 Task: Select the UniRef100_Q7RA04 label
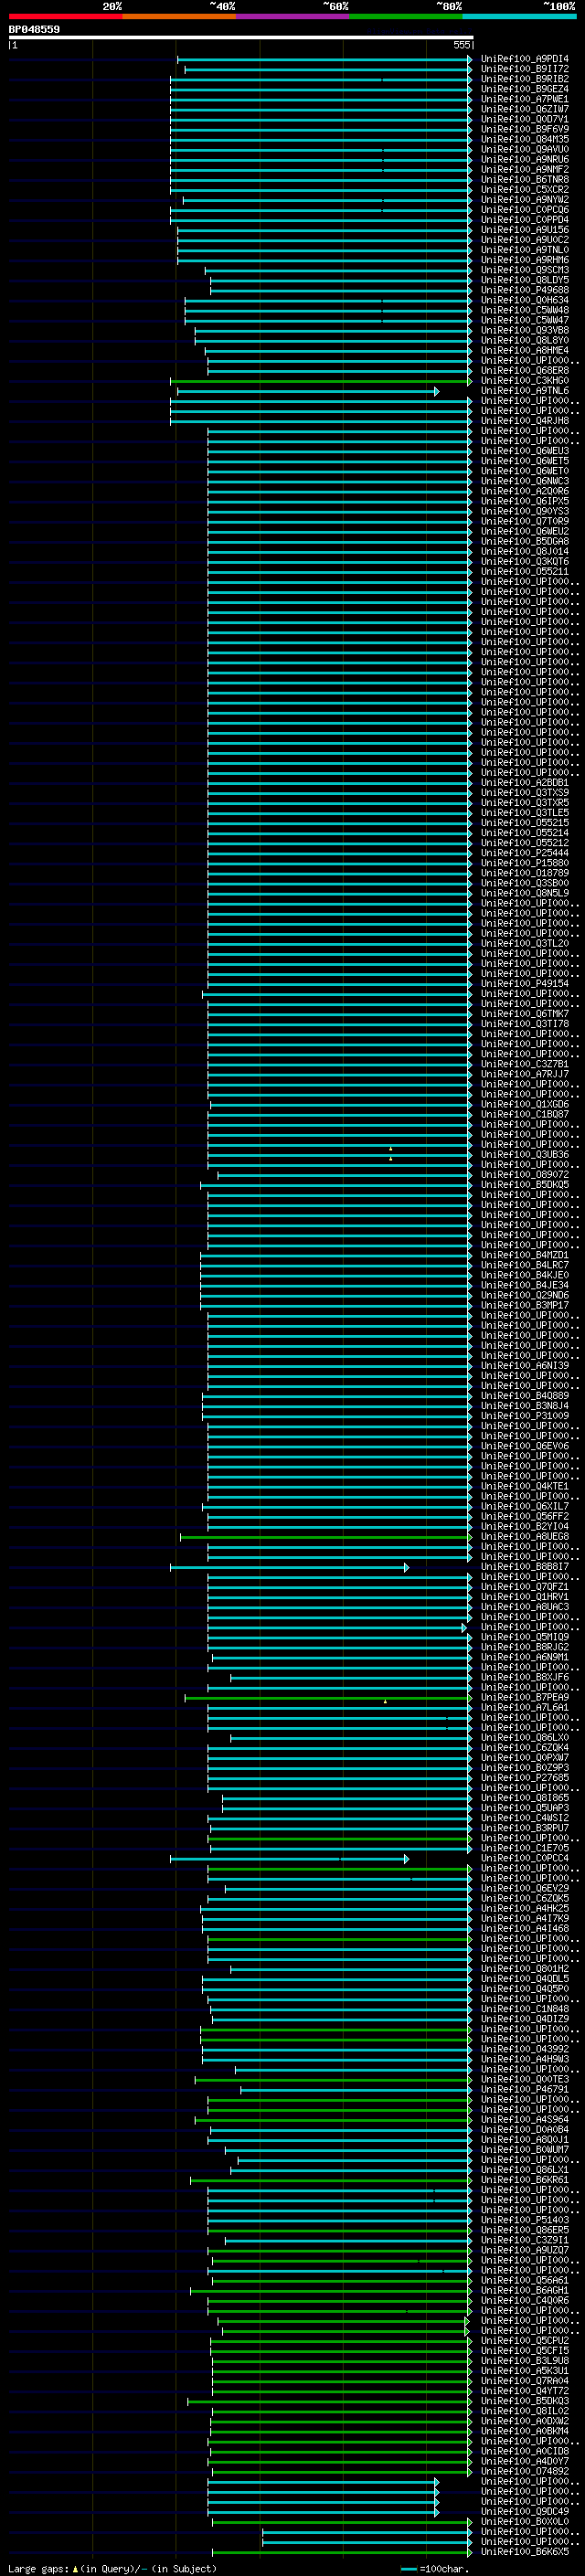[x=524, y=2380]
